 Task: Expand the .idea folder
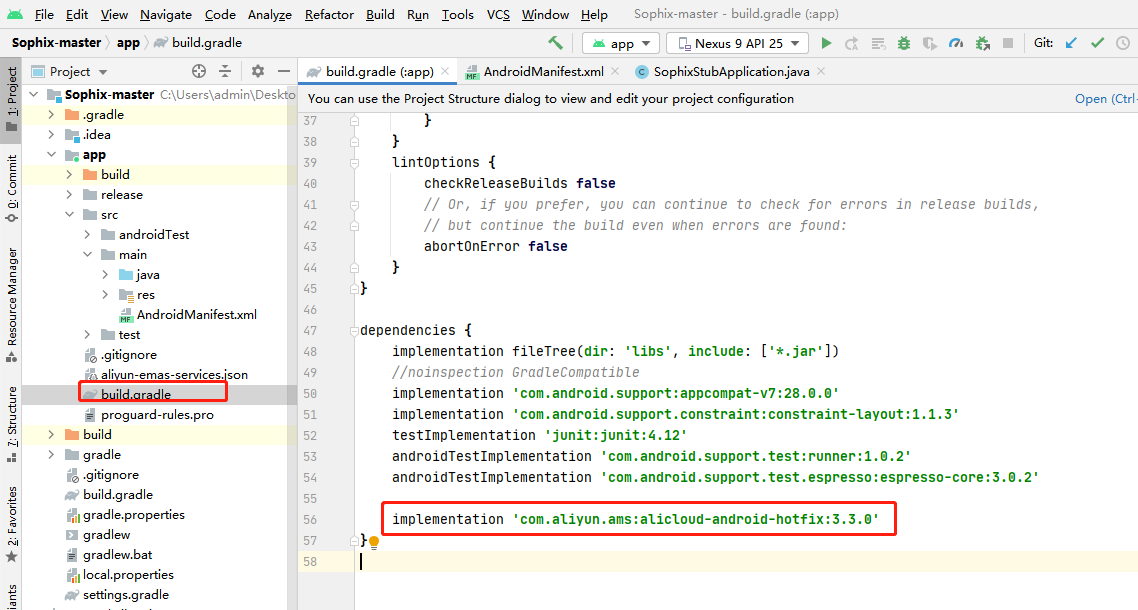tap(51, 134)
